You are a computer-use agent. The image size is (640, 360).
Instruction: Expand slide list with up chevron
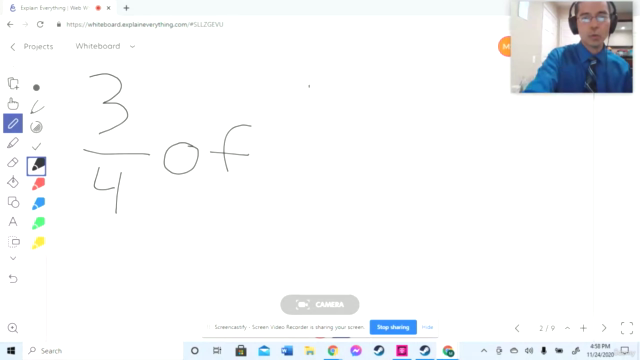point(567,328)
